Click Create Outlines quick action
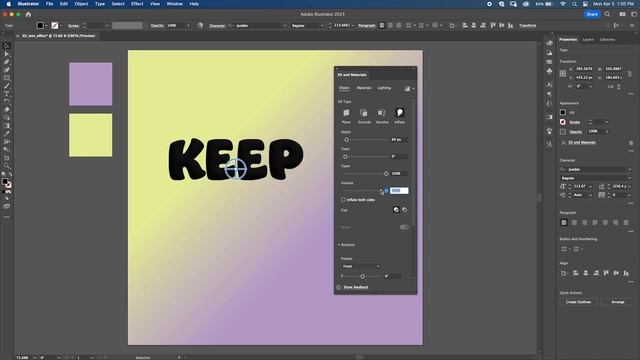Screen dimensions: 640x360 [x=578, y=302]
